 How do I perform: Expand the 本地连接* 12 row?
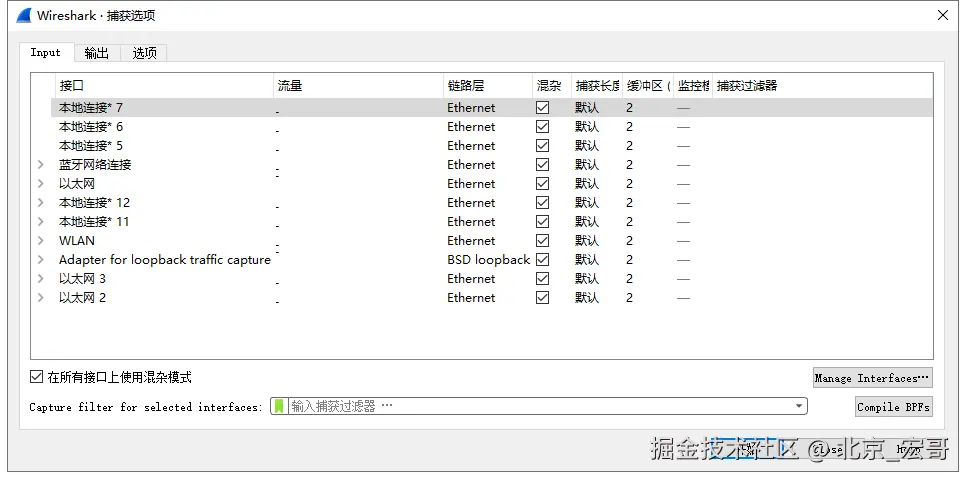pos(41,203)
